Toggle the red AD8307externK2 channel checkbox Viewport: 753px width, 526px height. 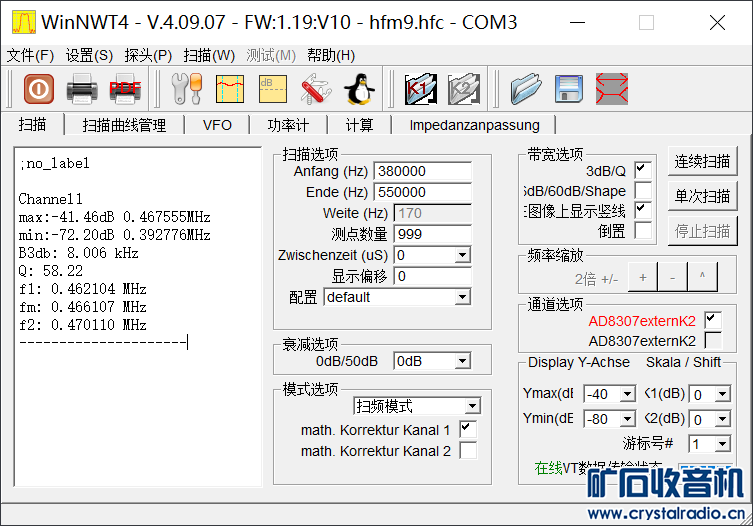coord(713,320)
